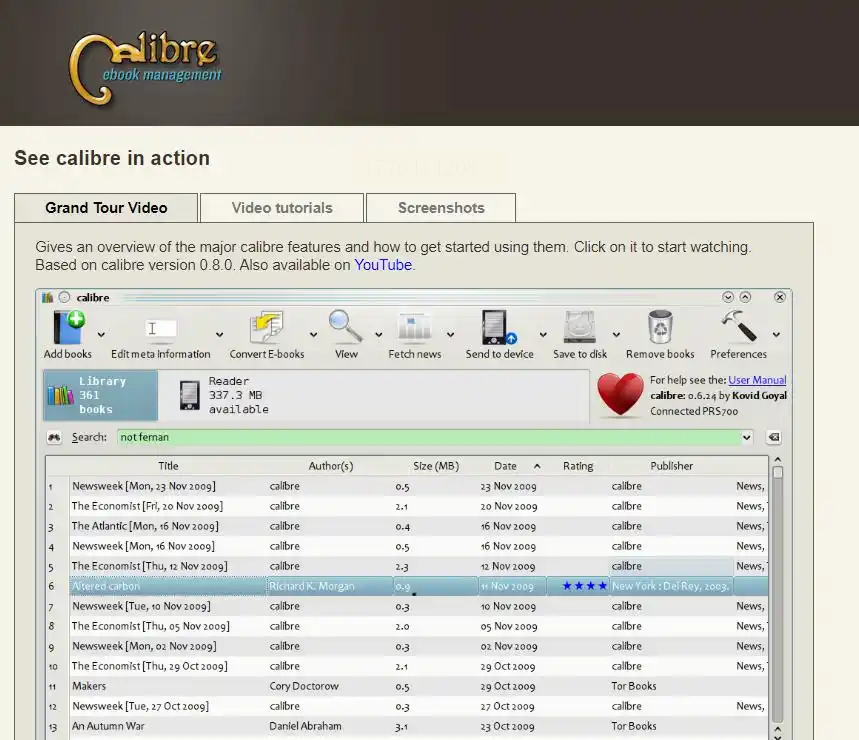Screen dimensions: 859x740
Task: Select the 'Makers' book title
Action: coord(89,686)
